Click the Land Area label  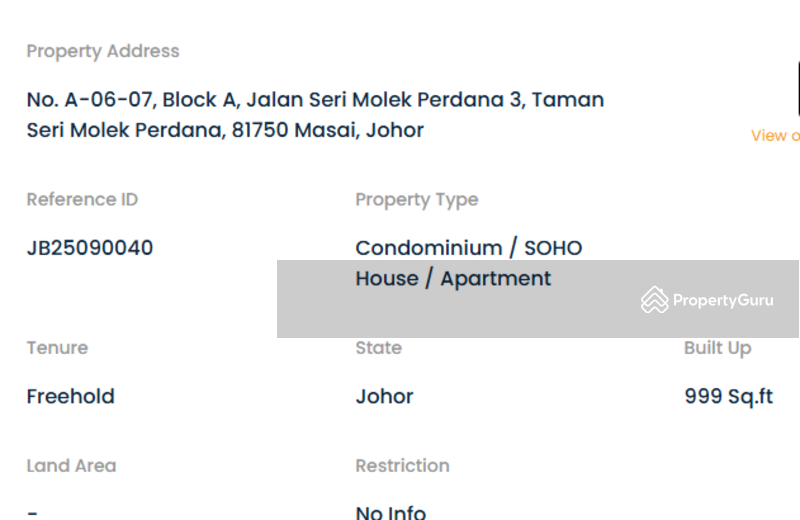tap(71, 465)
